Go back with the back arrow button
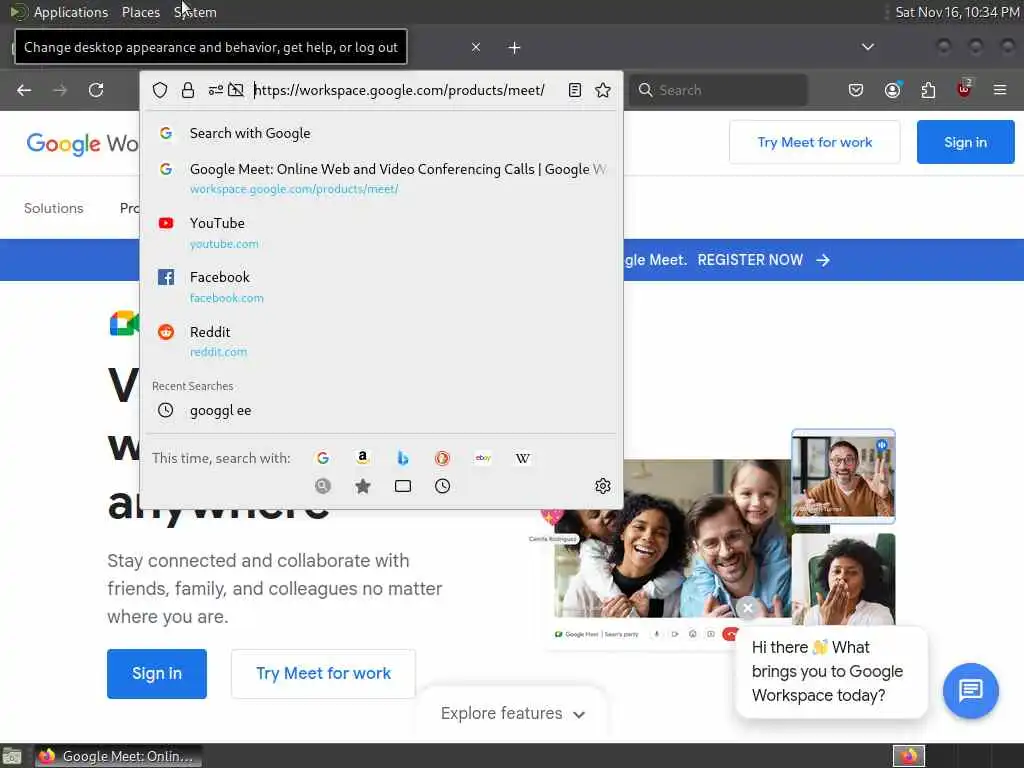This screenshot has width=1024, height=768. tap(24, 90)
